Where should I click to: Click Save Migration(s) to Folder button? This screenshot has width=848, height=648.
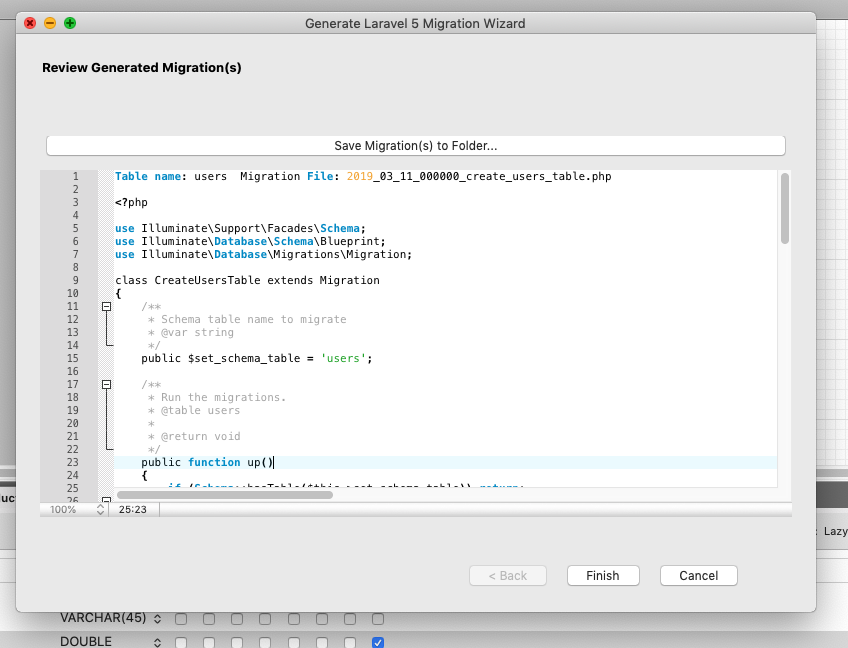pyautogui.click(x=415, y=146)
